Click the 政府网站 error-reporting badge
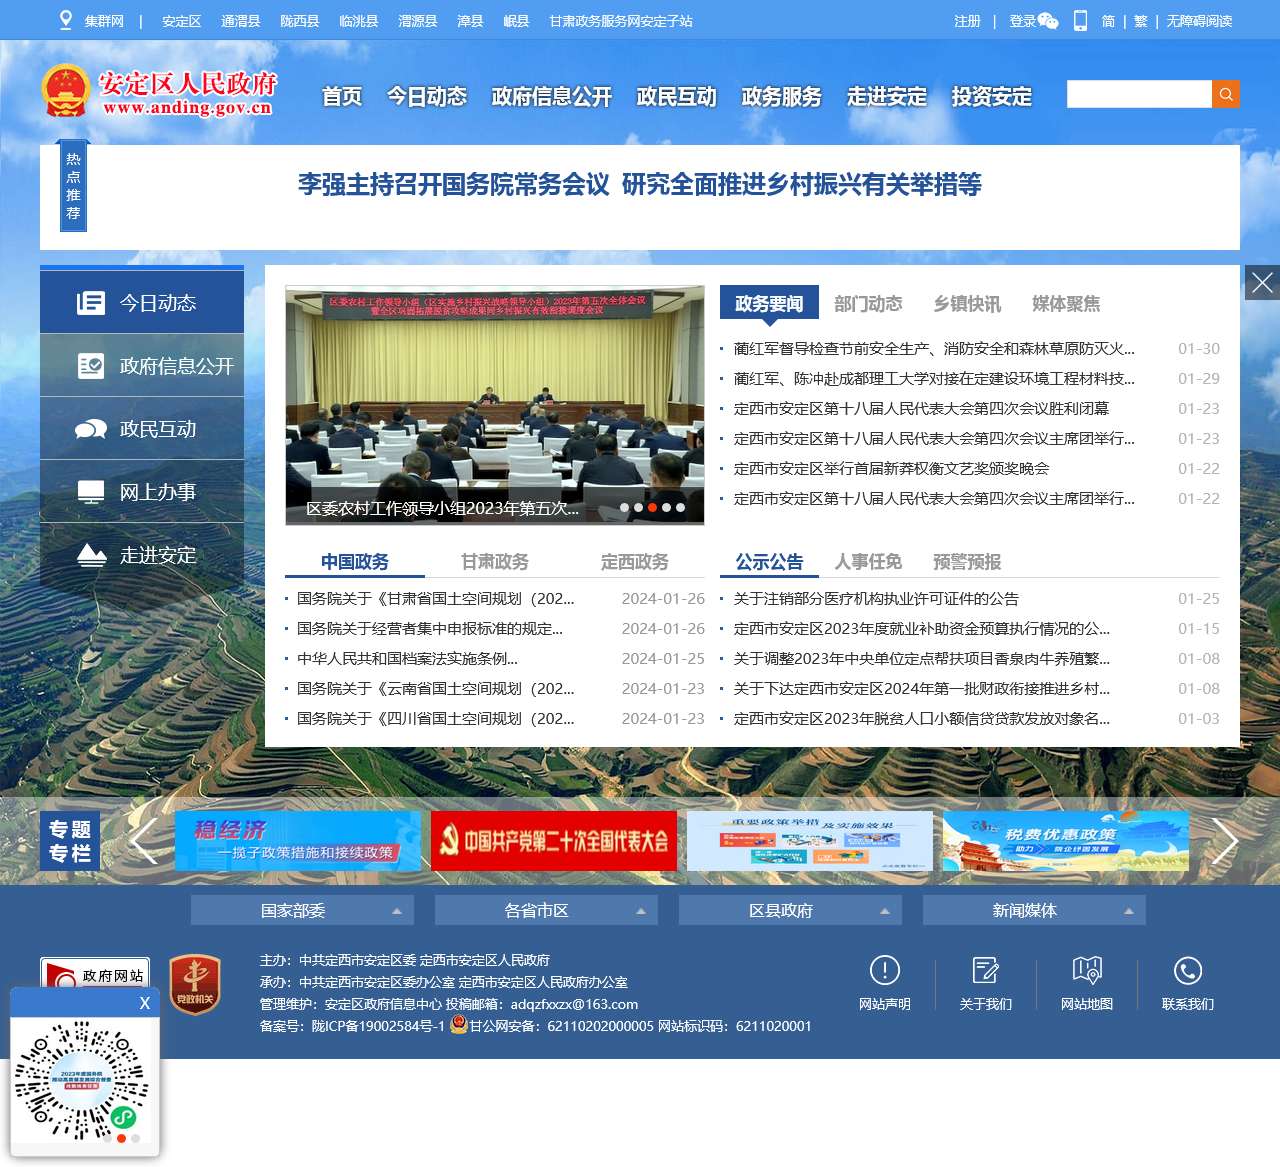Screen dimensions: 1280x1167 click(95, 974)
